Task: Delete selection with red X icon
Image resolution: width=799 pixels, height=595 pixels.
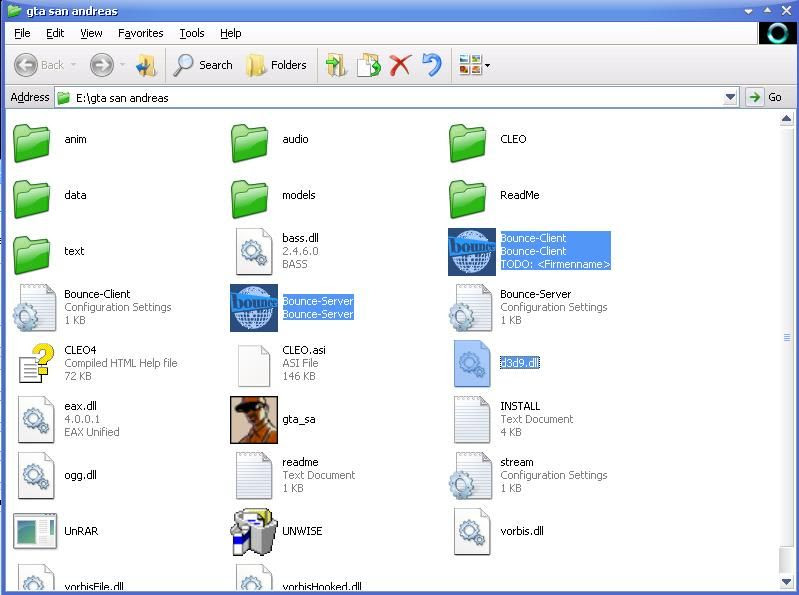Action: click(x=400, y=65)
